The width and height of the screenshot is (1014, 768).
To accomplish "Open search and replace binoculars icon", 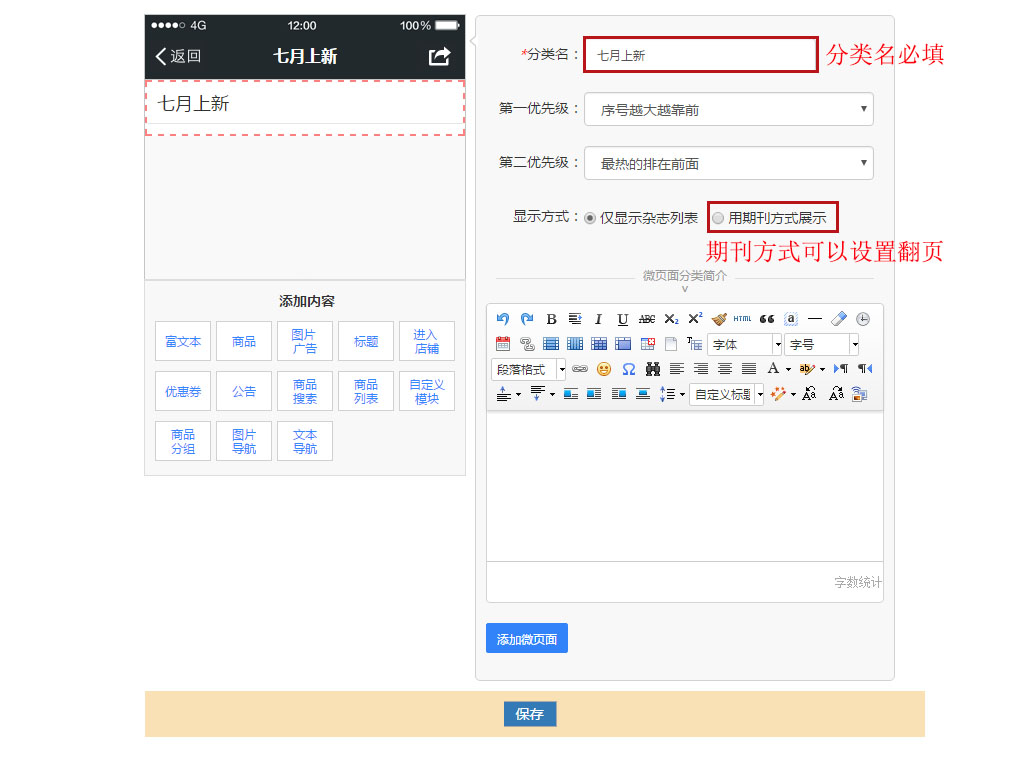I will coord(653,369).
